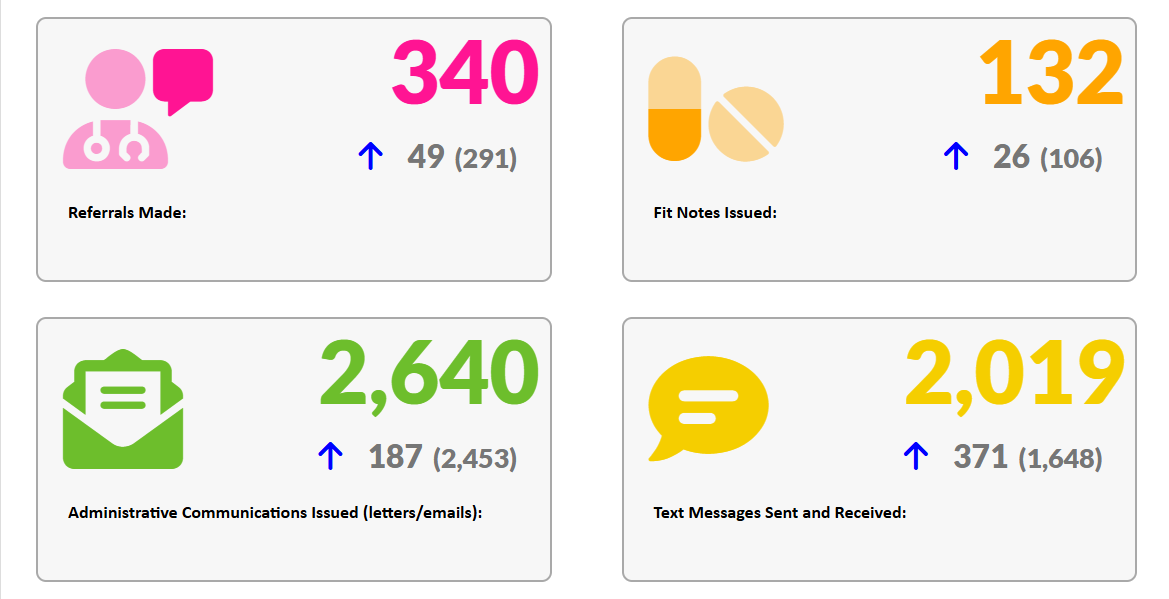Click the previous value (291) in referrals card

click(486, 159)
